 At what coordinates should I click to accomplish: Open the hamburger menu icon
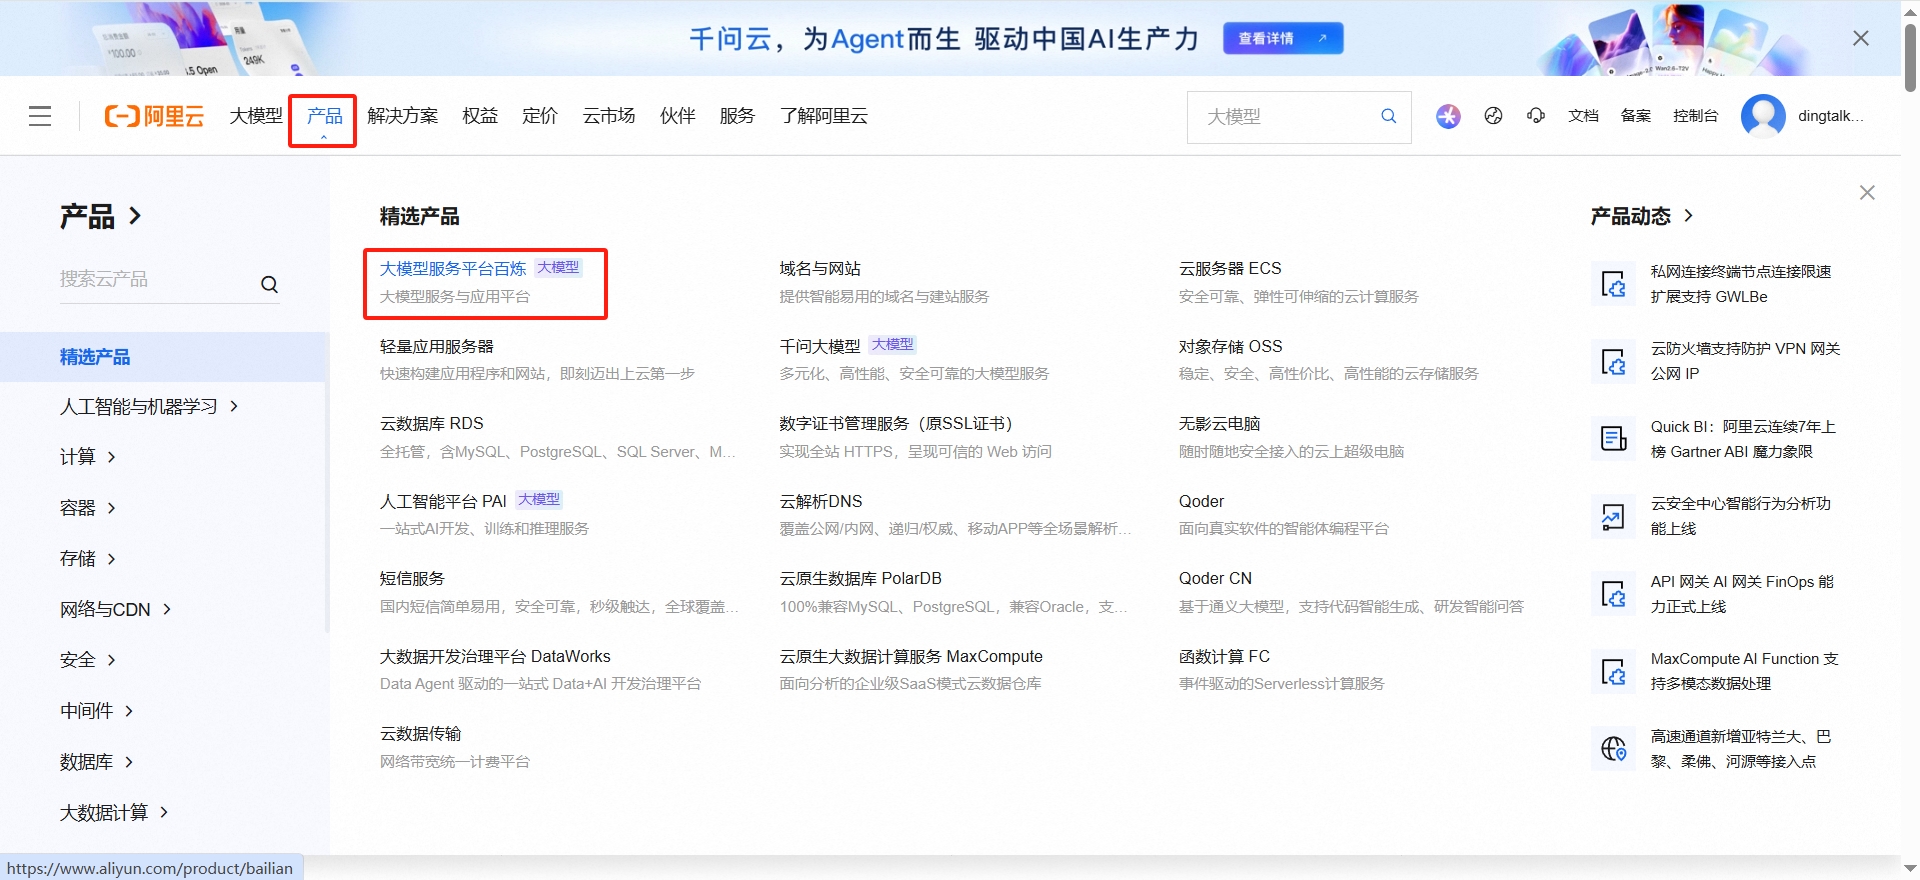coord(40,116)
